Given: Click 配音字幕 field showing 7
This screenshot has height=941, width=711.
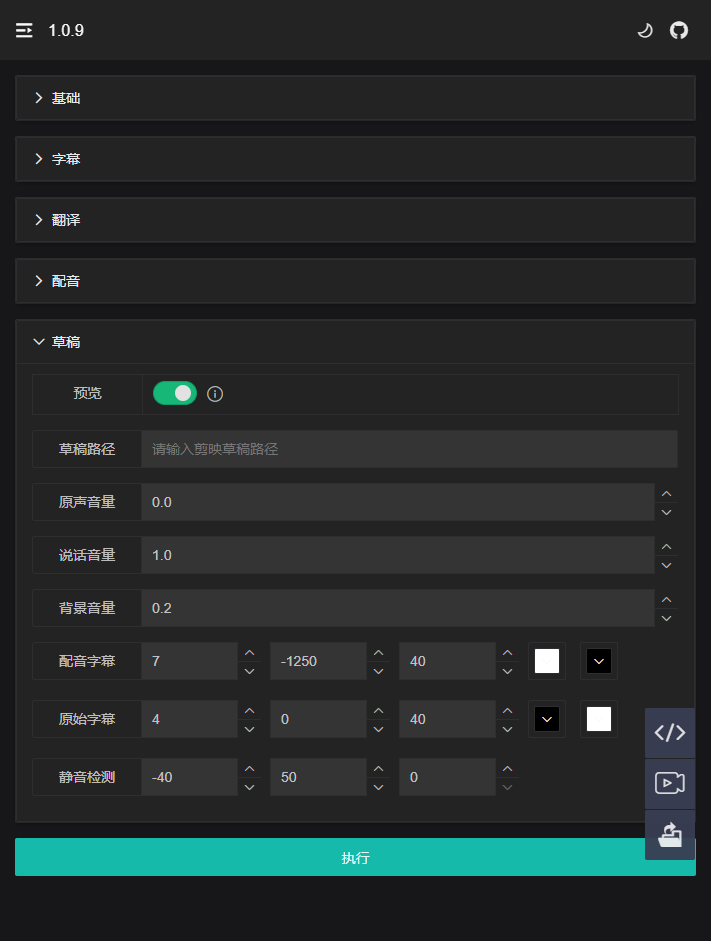Looking at the screenshot, I should pyautogui.click(x=190, y=661).
